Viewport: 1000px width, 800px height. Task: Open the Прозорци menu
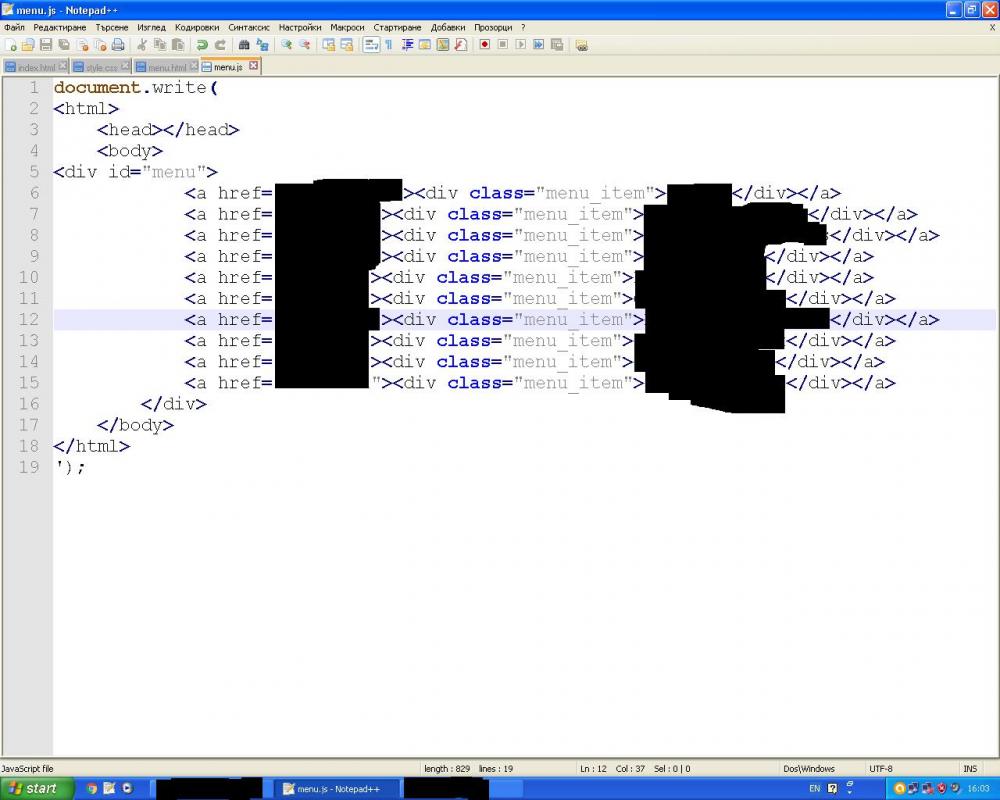pos(494,27)
